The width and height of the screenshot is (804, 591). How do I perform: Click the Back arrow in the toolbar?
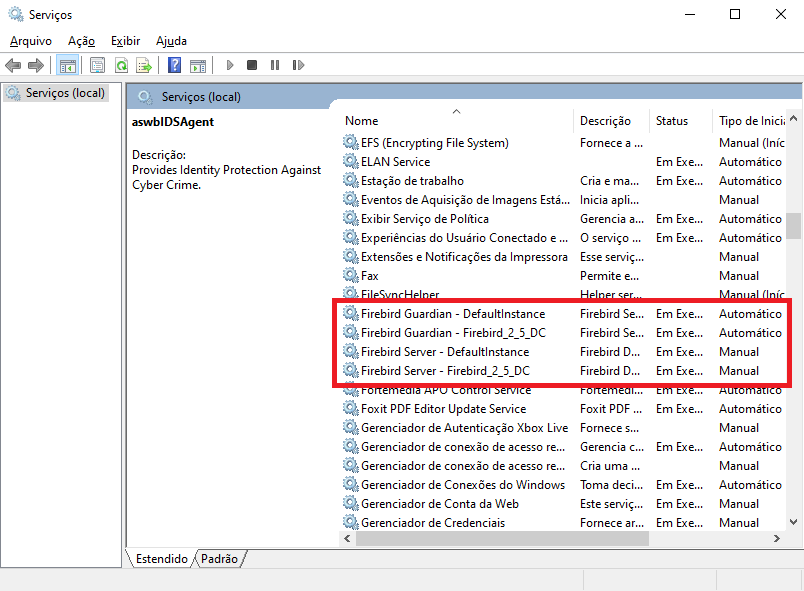(13, 65)
